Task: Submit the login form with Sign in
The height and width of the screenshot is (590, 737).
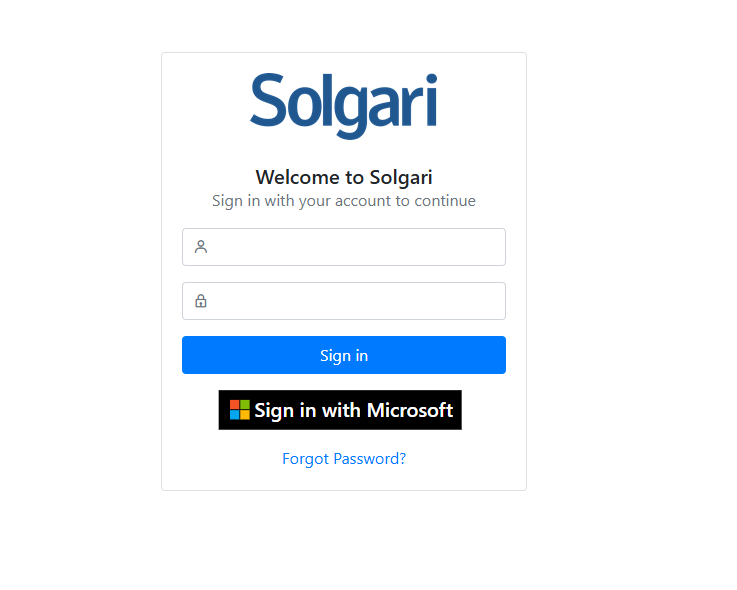Action: click(x=344, y=355)
